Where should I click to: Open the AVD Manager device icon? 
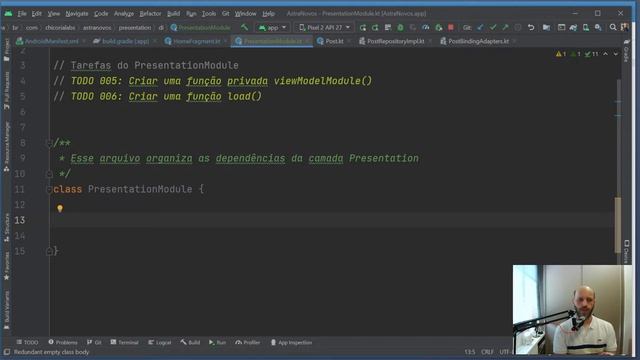586,27
